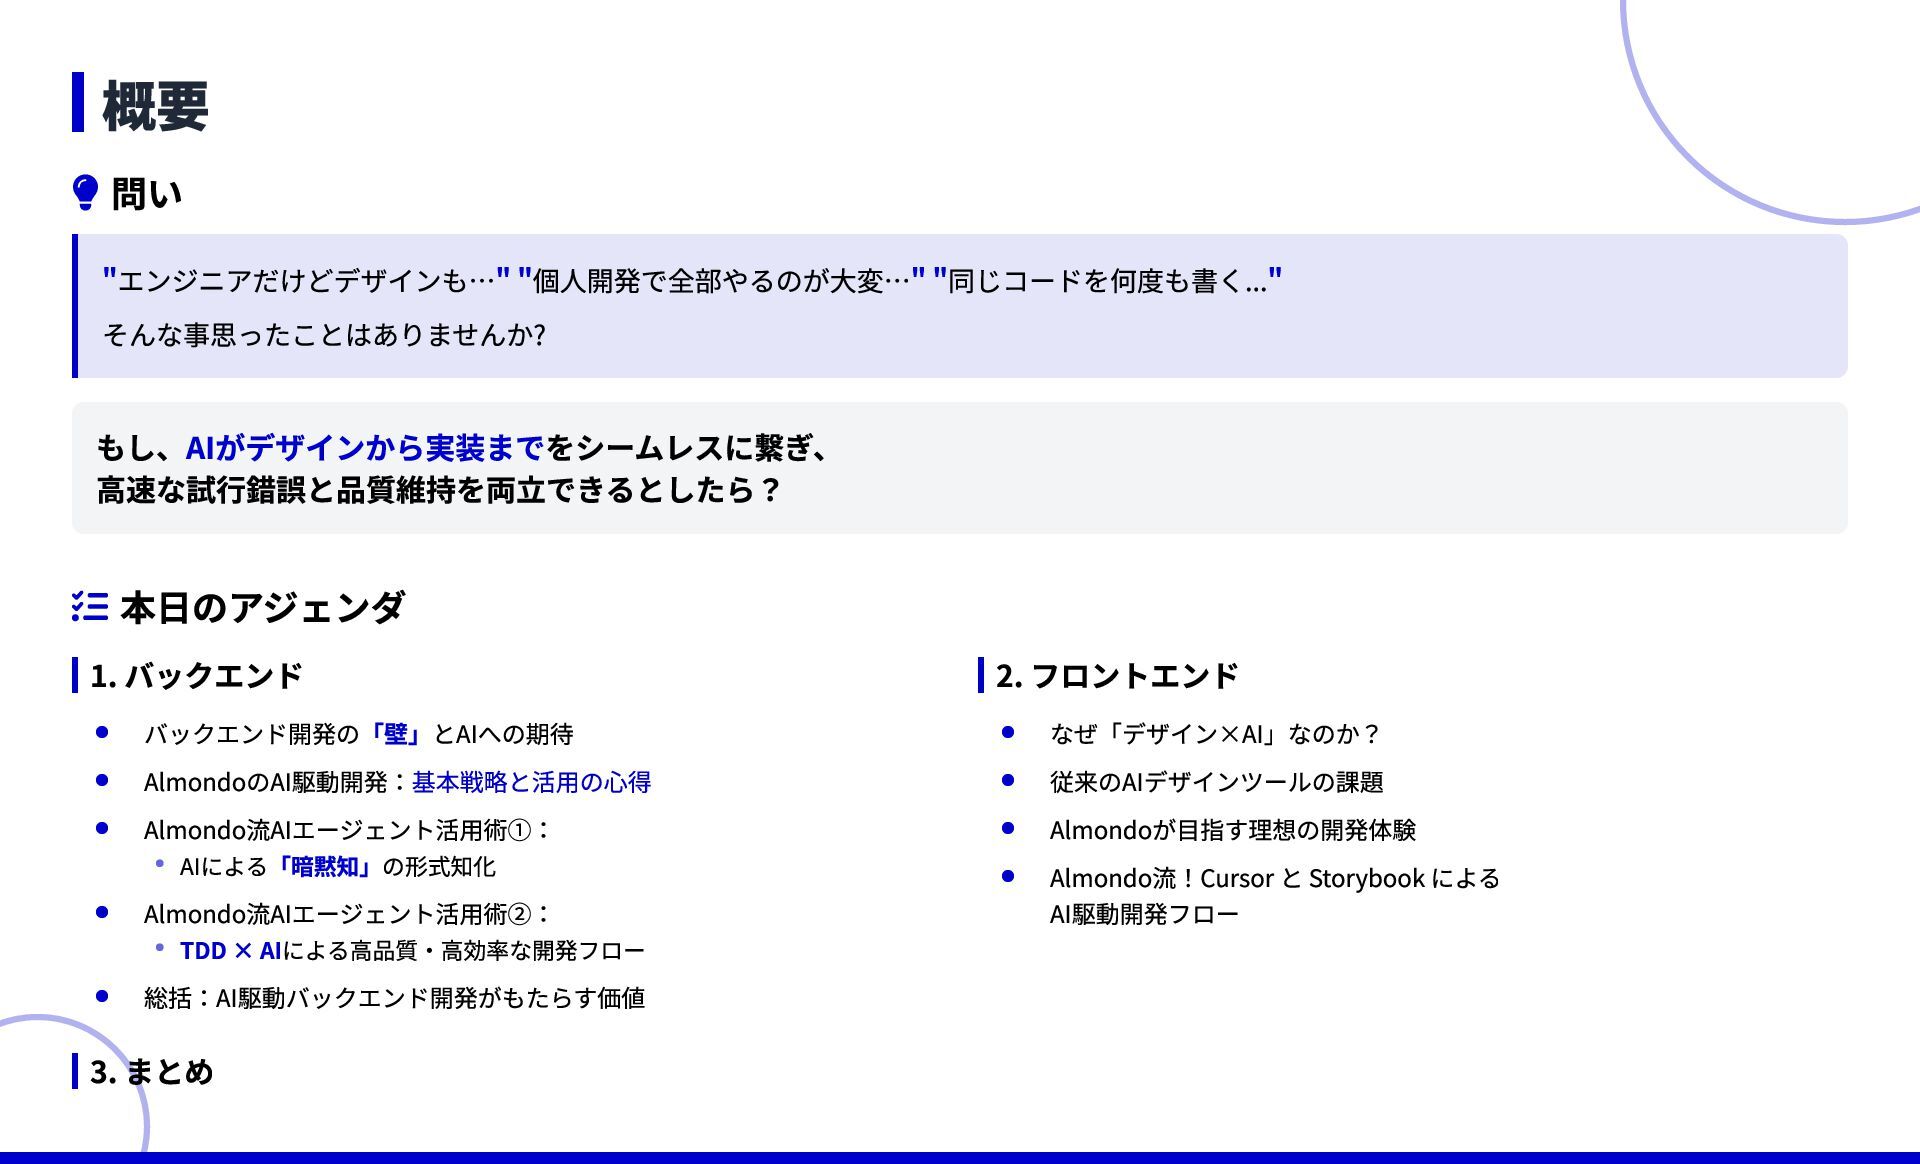Select the 3. まとめ section heading
The height and width of the screenshot is (1164, 1920).
[x=152, y=1072]
